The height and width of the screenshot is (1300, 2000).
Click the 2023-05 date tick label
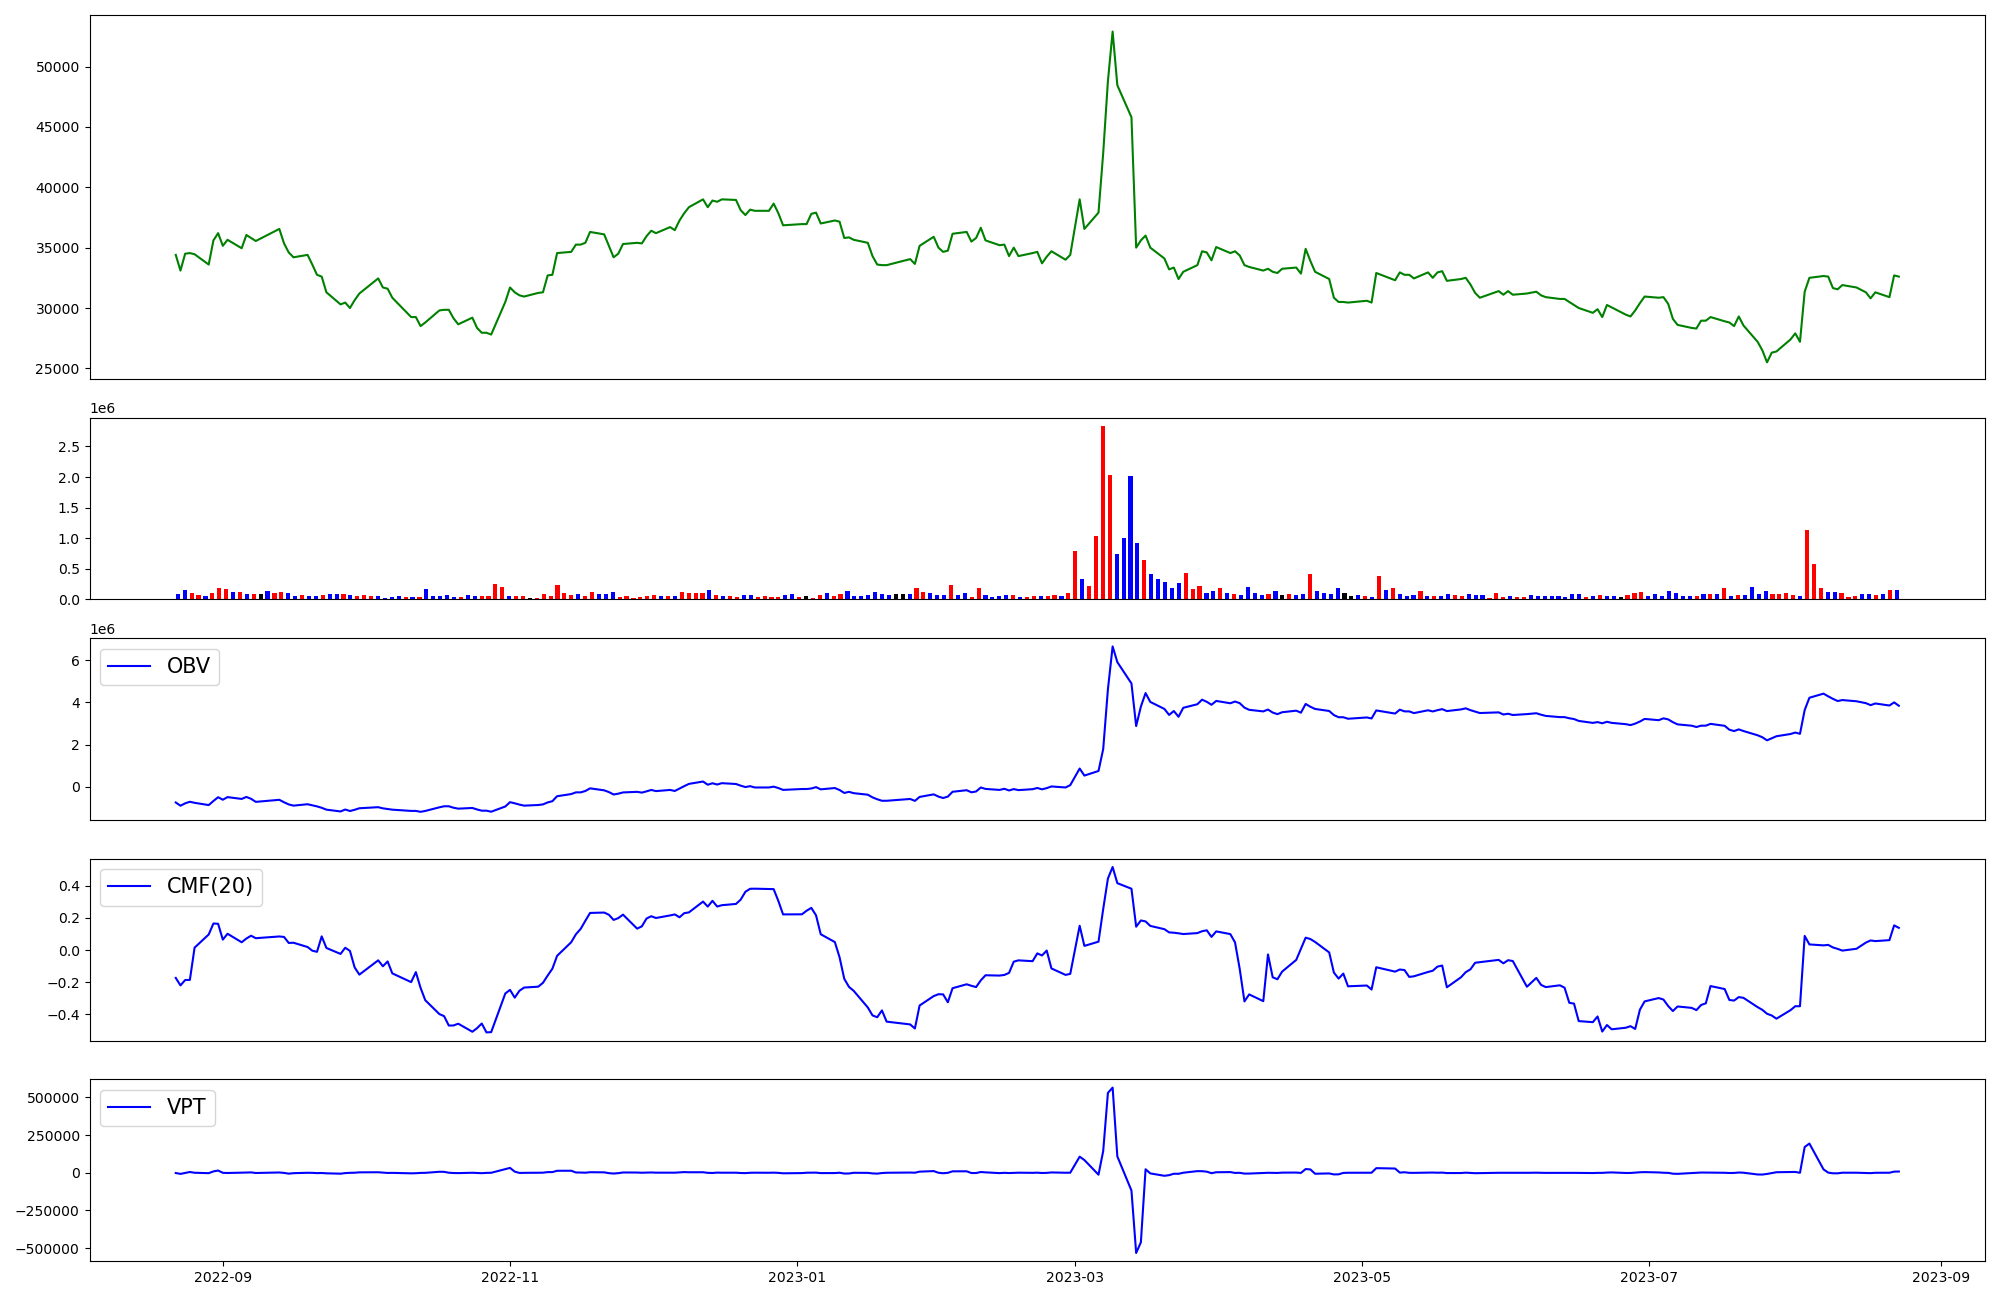click(1362, 1277)
